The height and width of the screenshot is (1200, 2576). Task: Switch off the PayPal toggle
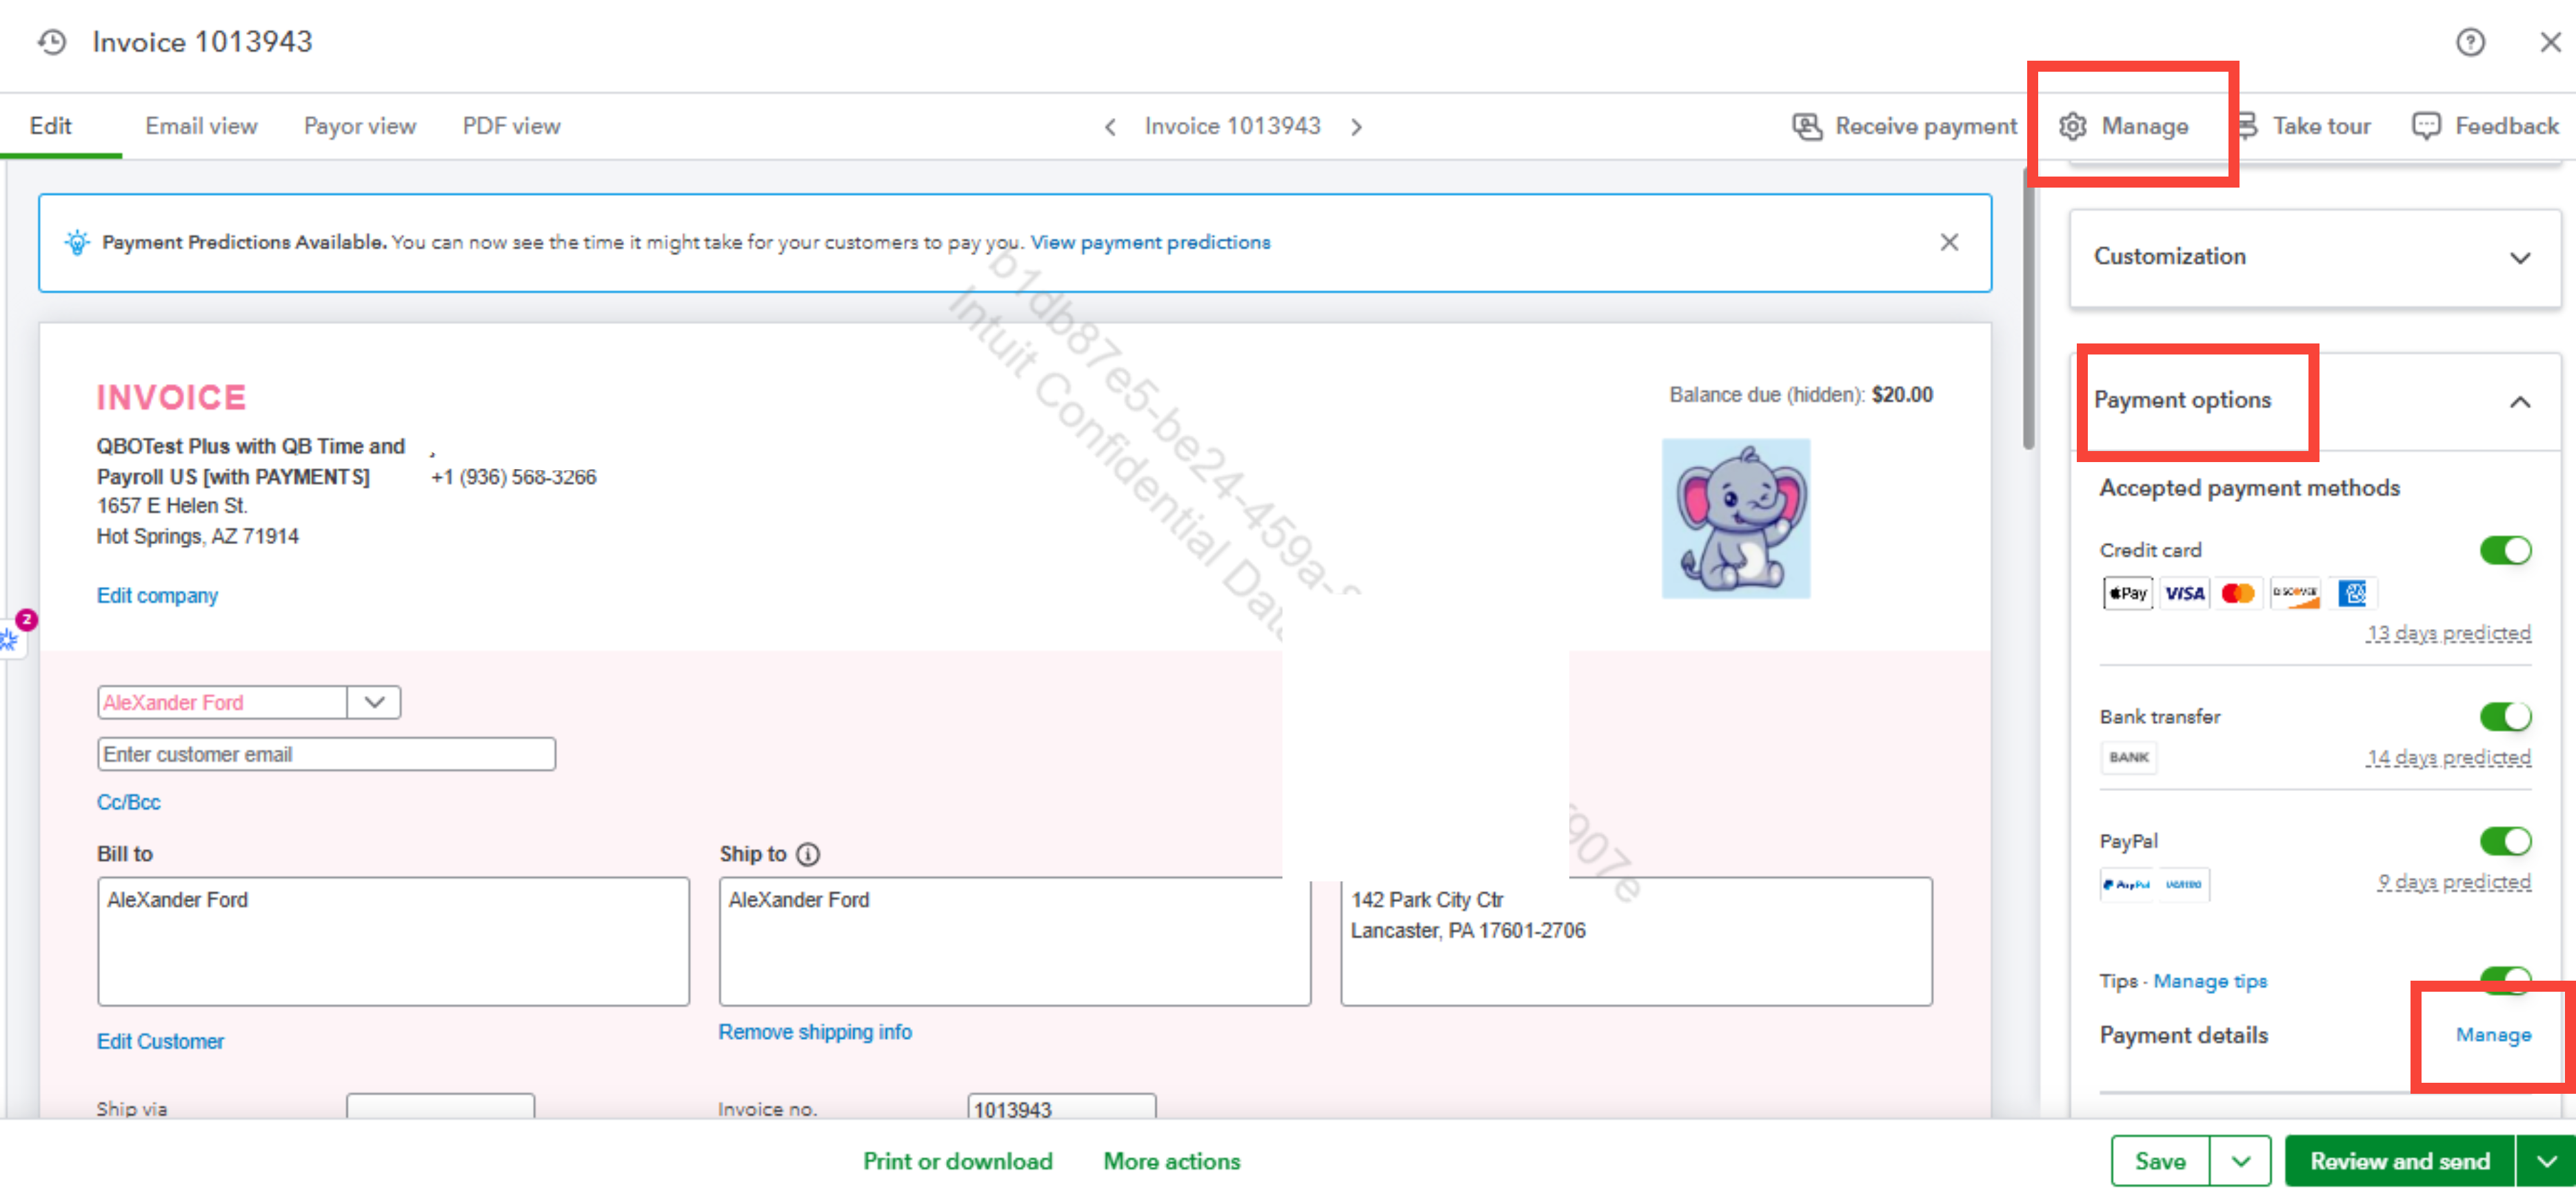(2505, 841)
